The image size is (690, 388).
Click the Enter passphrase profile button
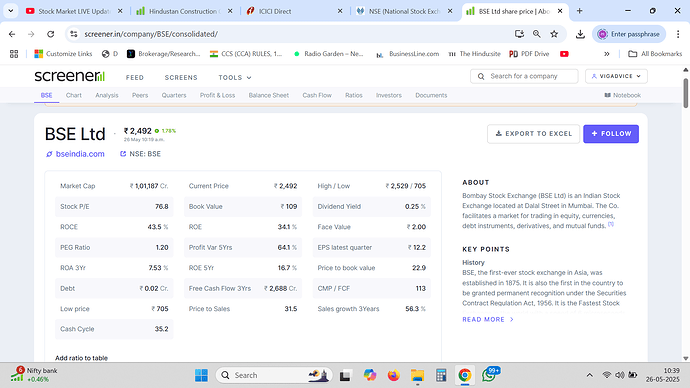[629, 34]
